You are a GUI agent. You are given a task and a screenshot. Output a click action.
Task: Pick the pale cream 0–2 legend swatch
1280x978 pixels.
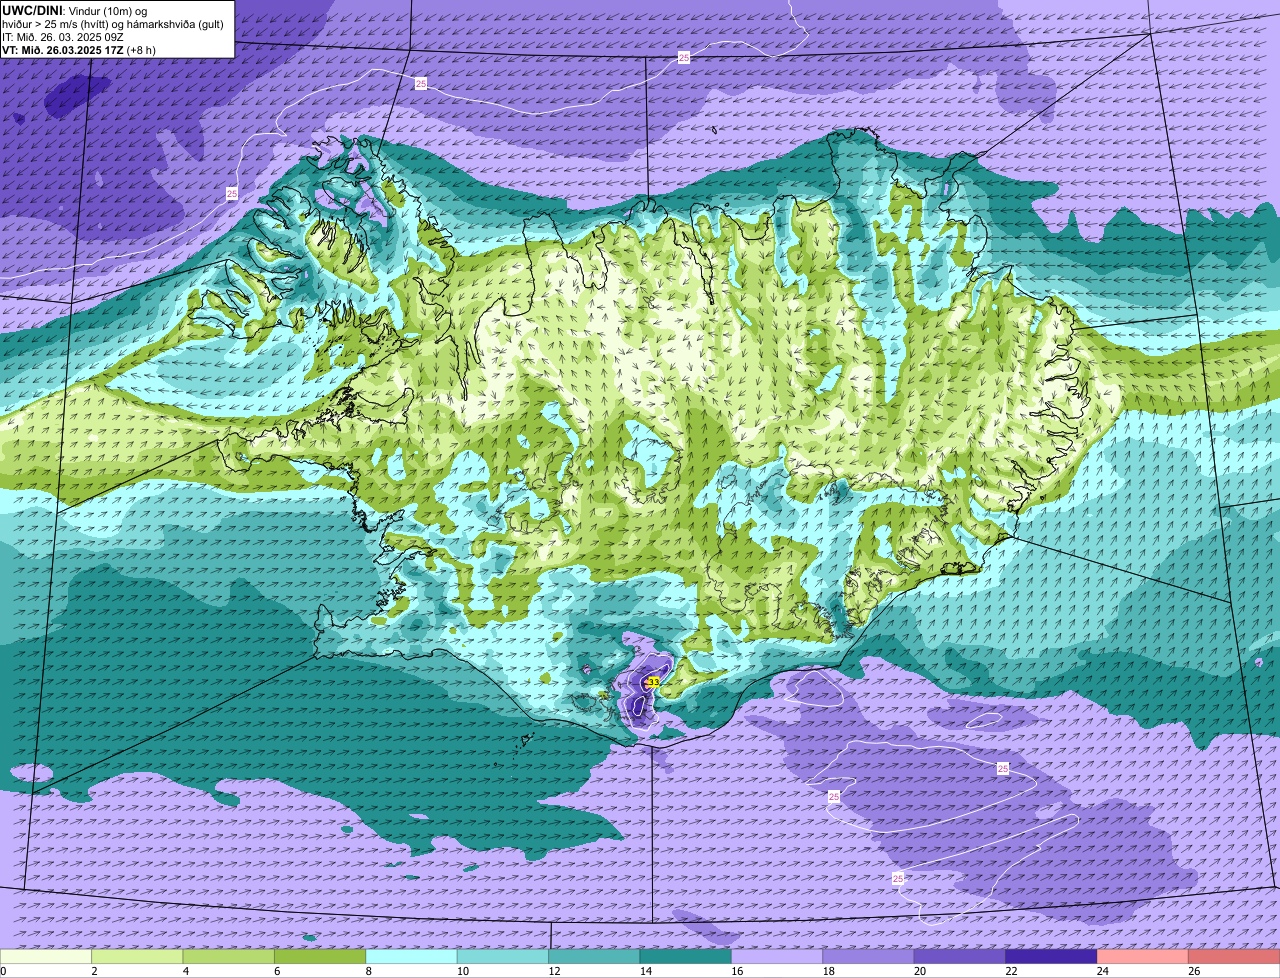pos(46,956)
